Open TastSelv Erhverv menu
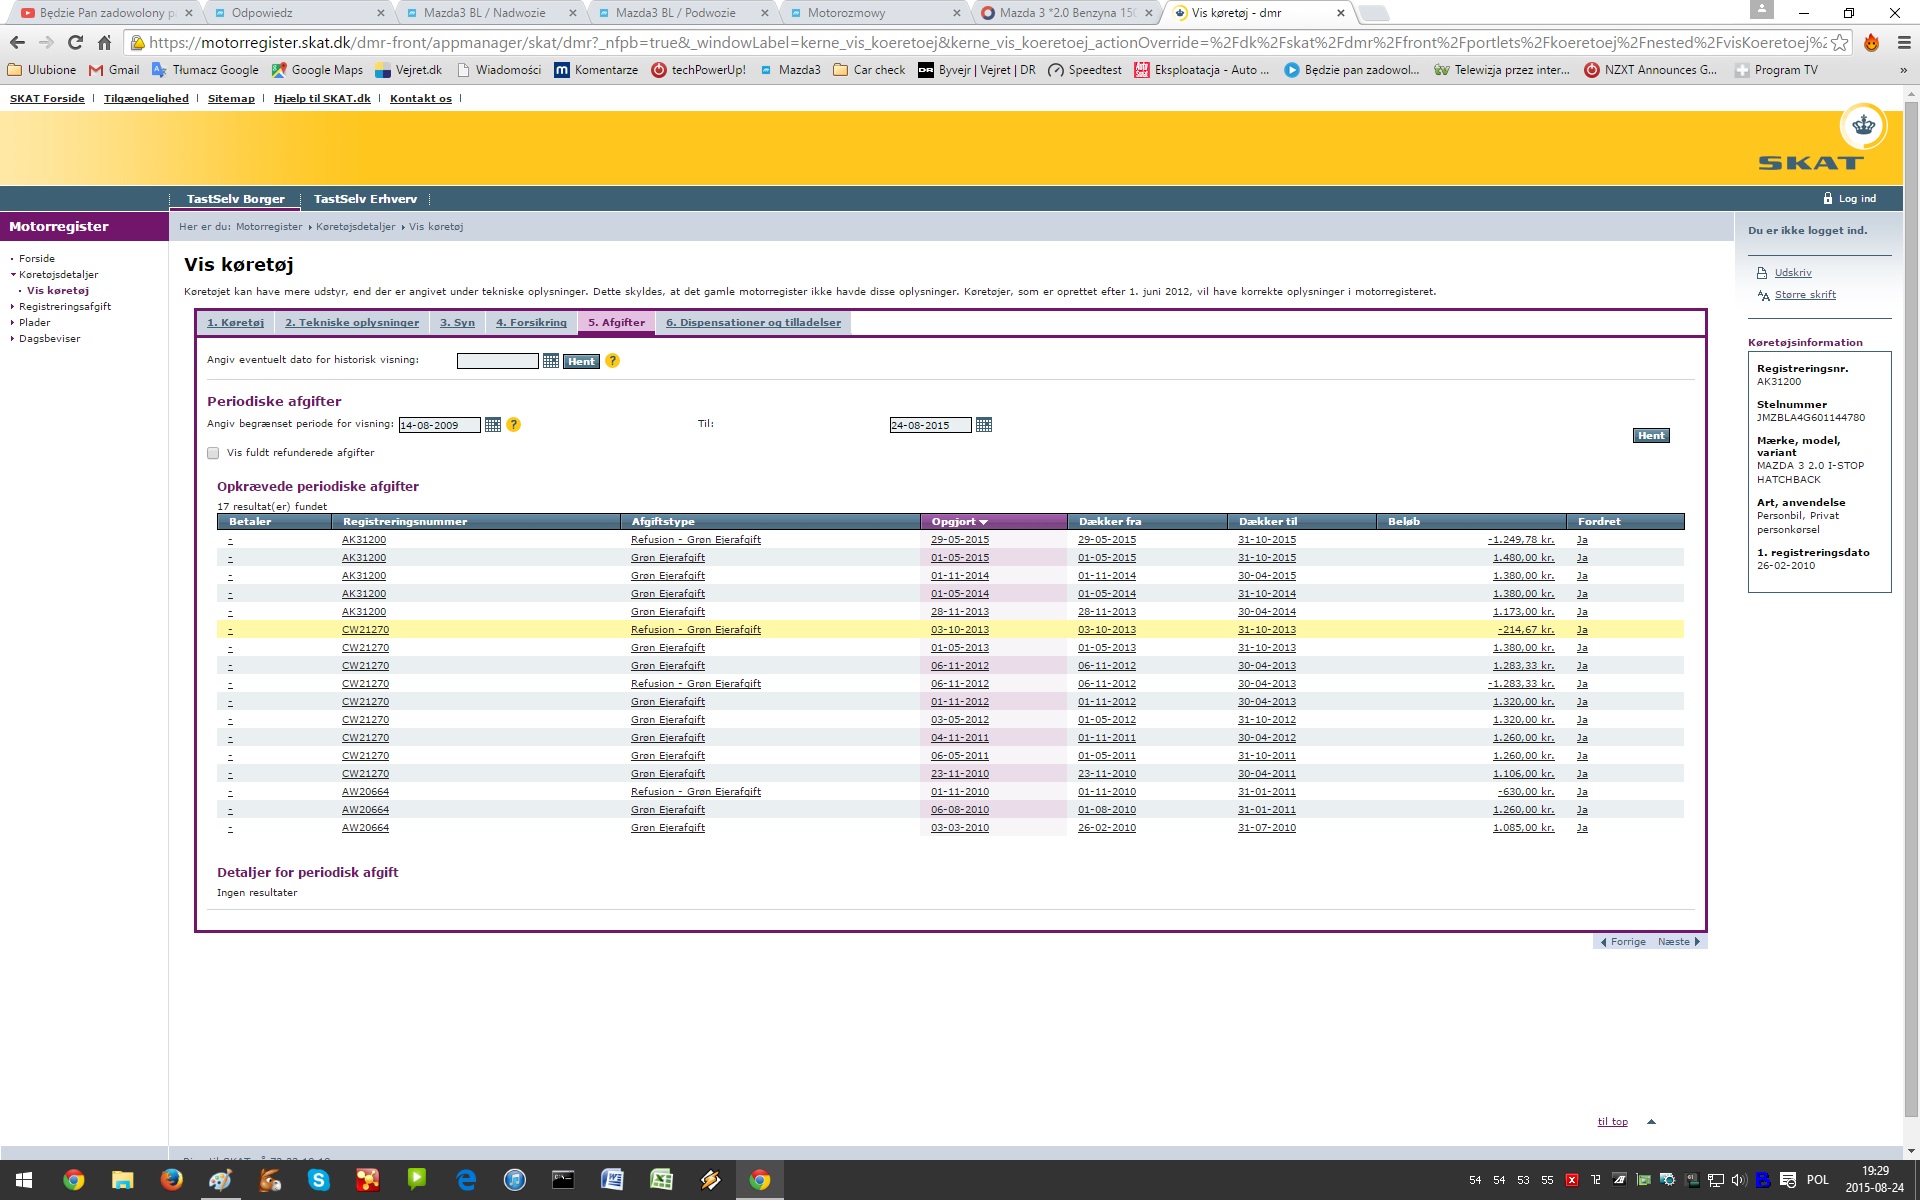This screenshot has height=1200, width=1920. (365, 199)
